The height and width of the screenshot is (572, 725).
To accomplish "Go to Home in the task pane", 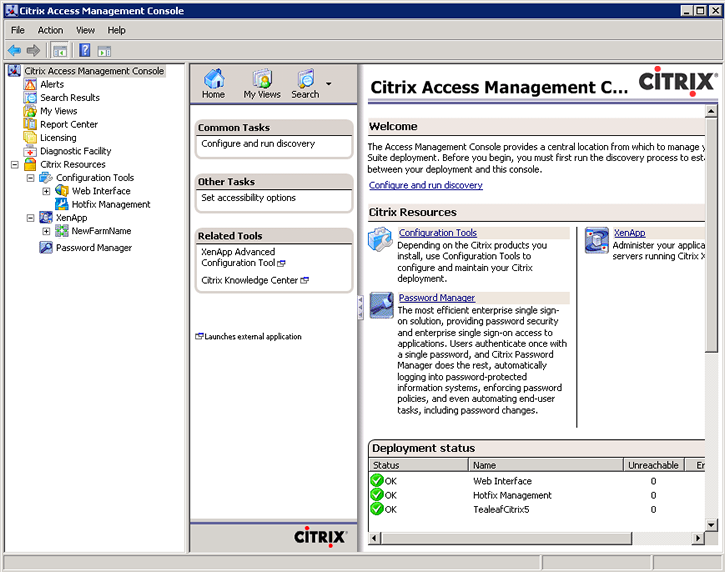I will coord(214,84).
